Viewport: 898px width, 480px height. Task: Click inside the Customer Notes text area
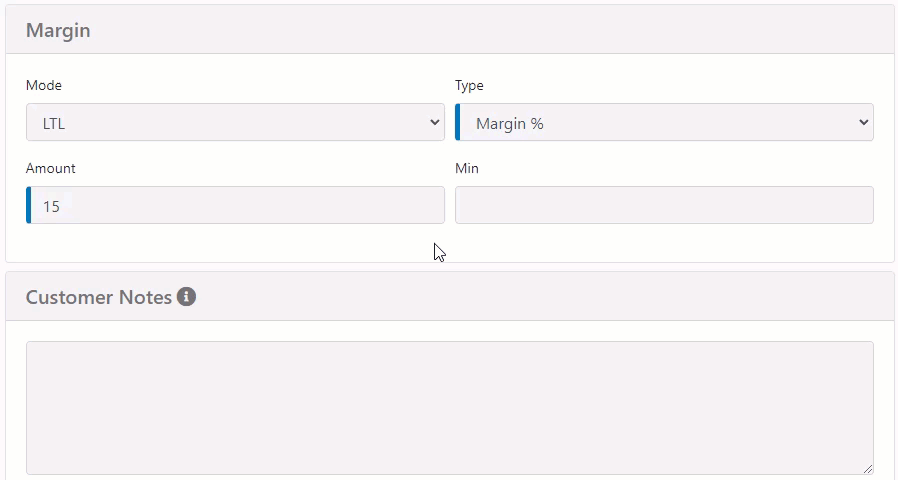[450, 408]
